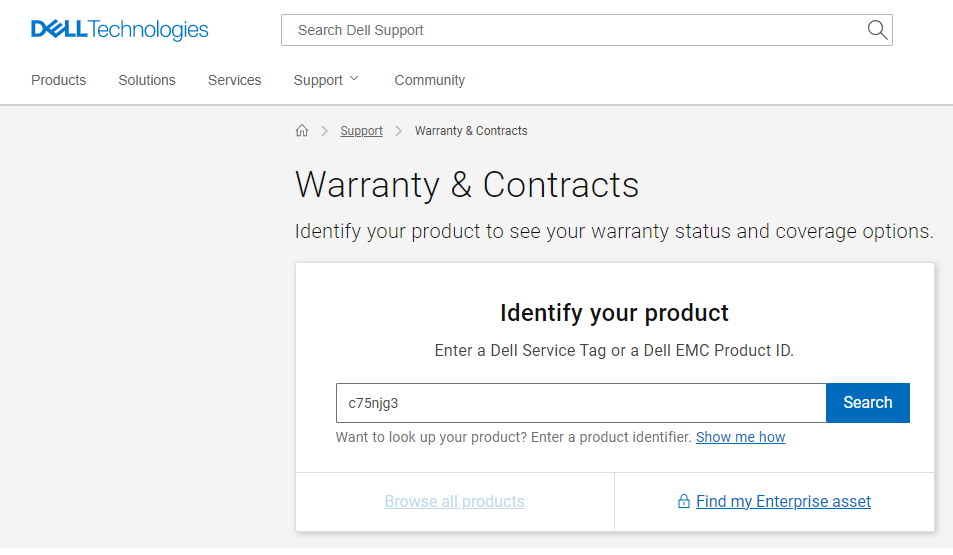Click inside the service tag field containing c75njg3

pos(581,403)
